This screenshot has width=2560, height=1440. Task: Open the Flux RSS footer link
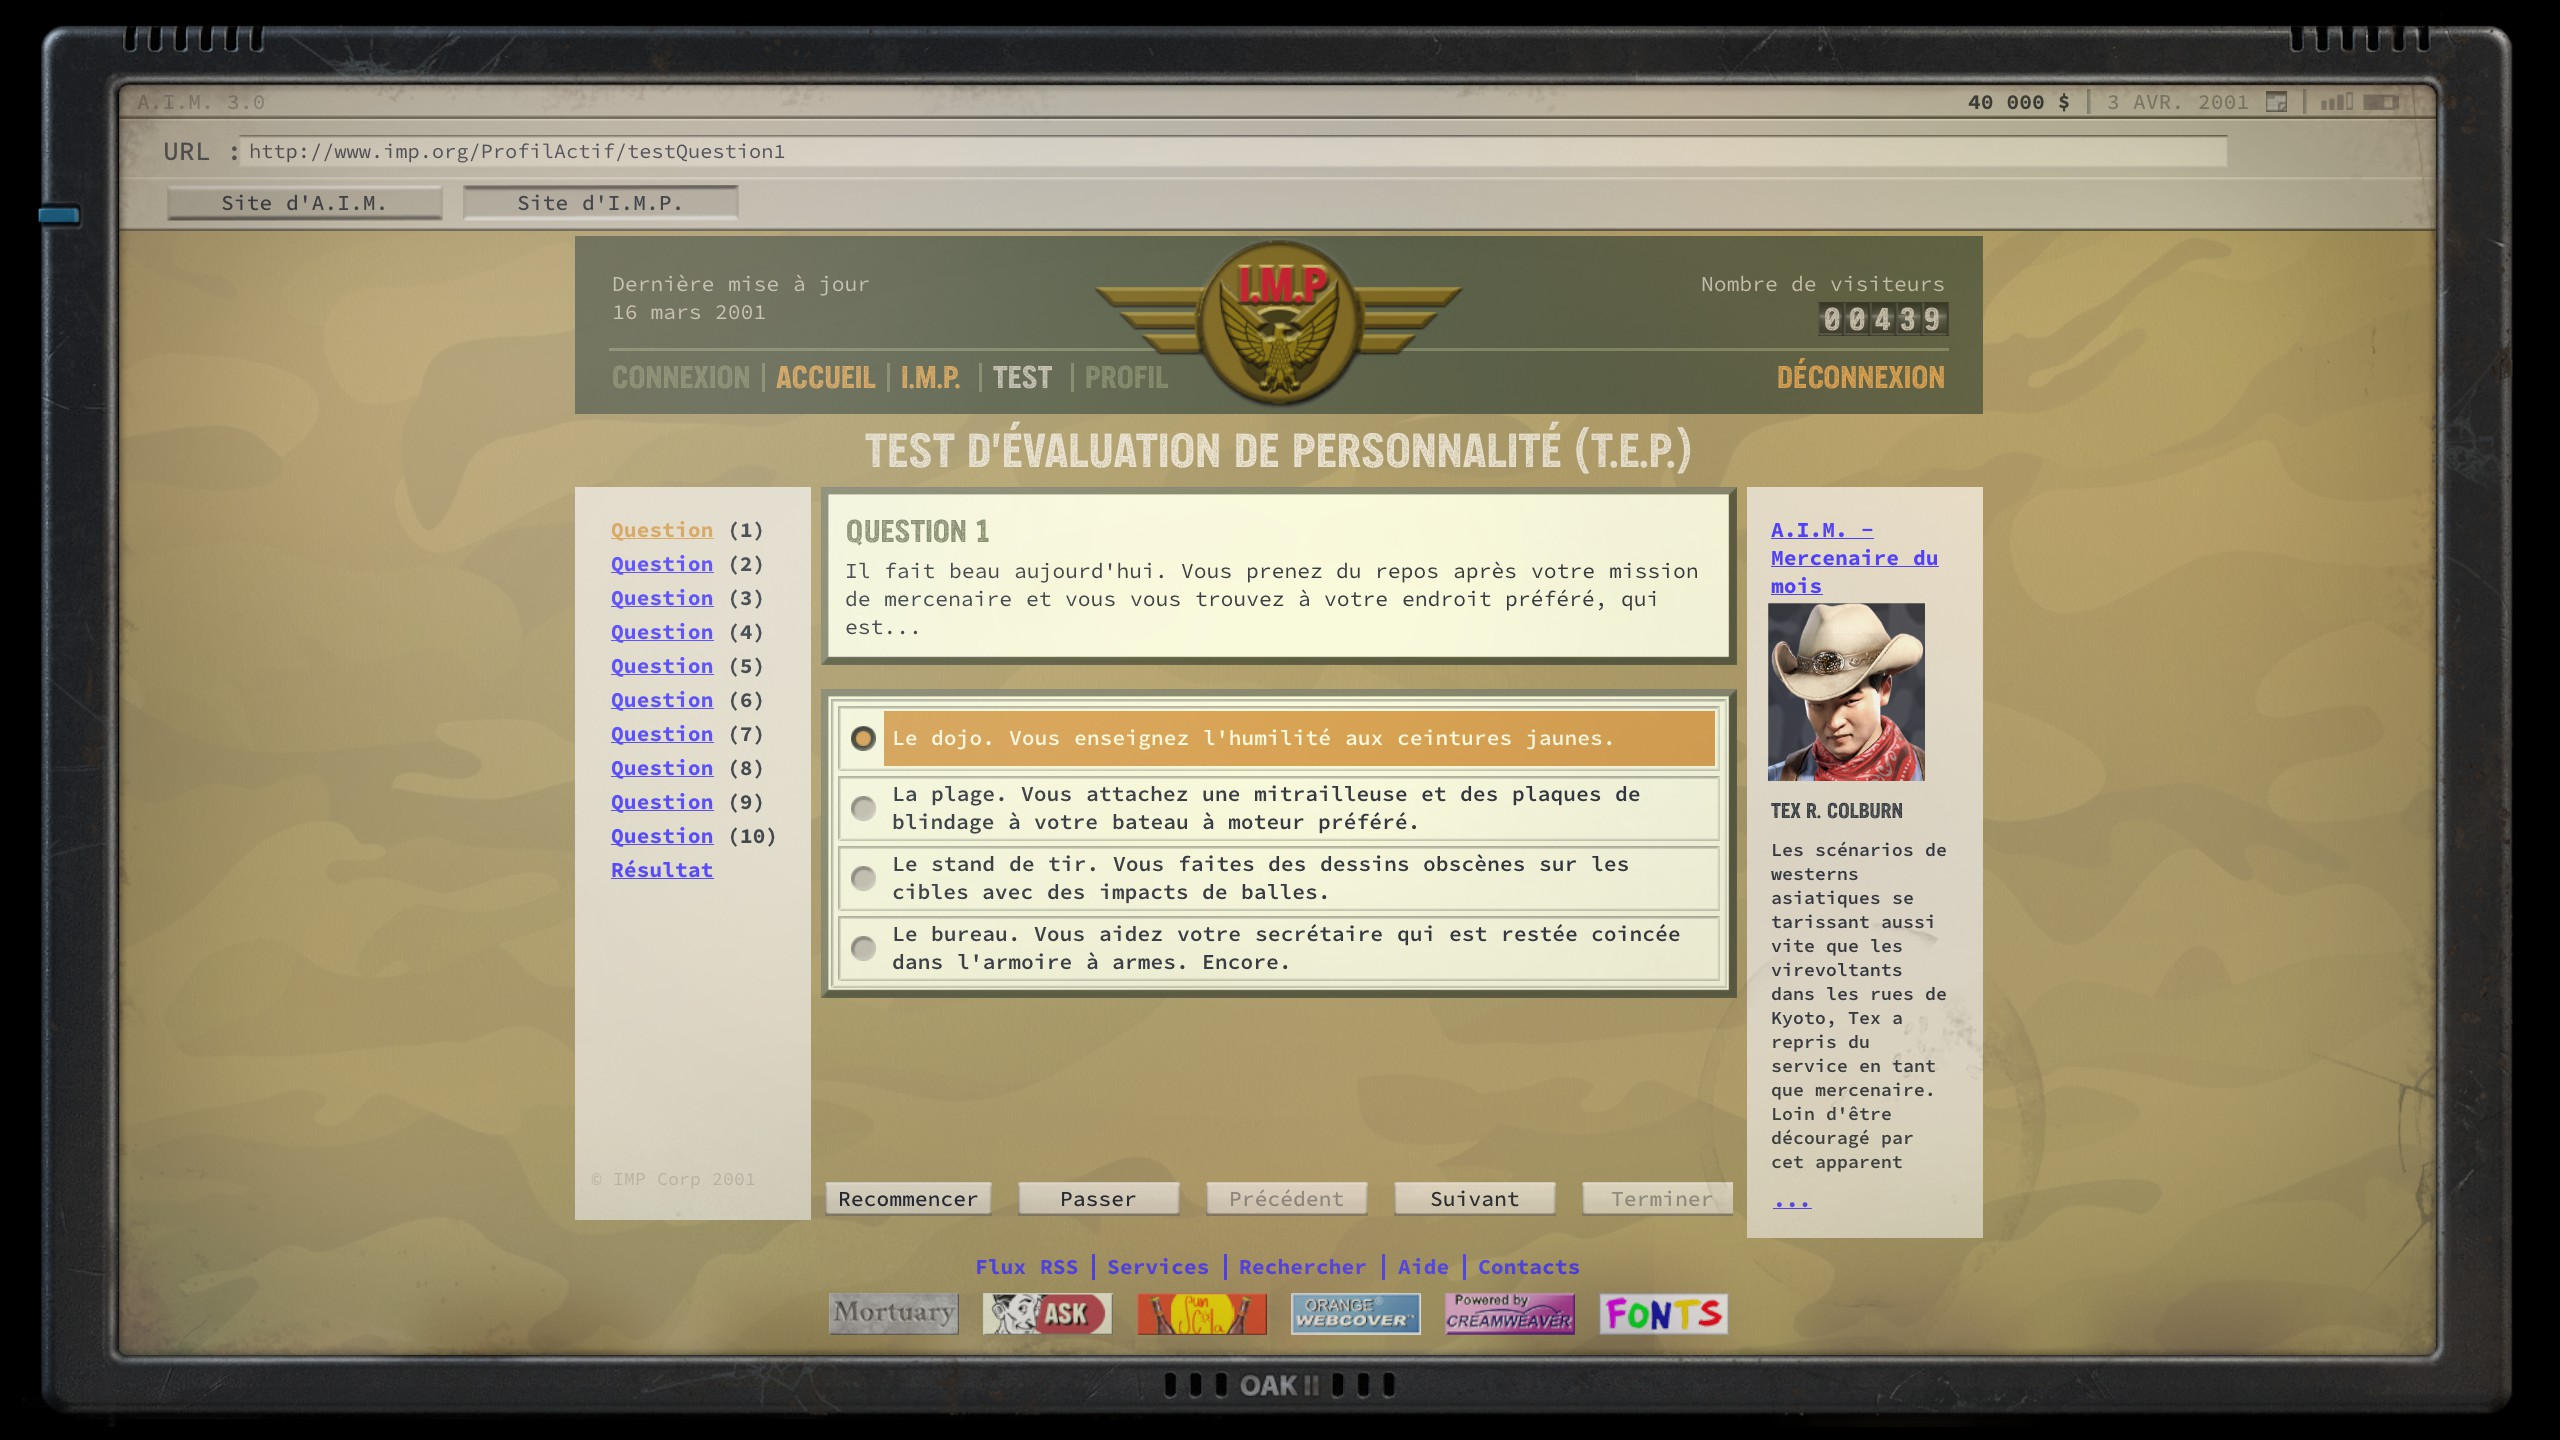pos(1027,1267)
